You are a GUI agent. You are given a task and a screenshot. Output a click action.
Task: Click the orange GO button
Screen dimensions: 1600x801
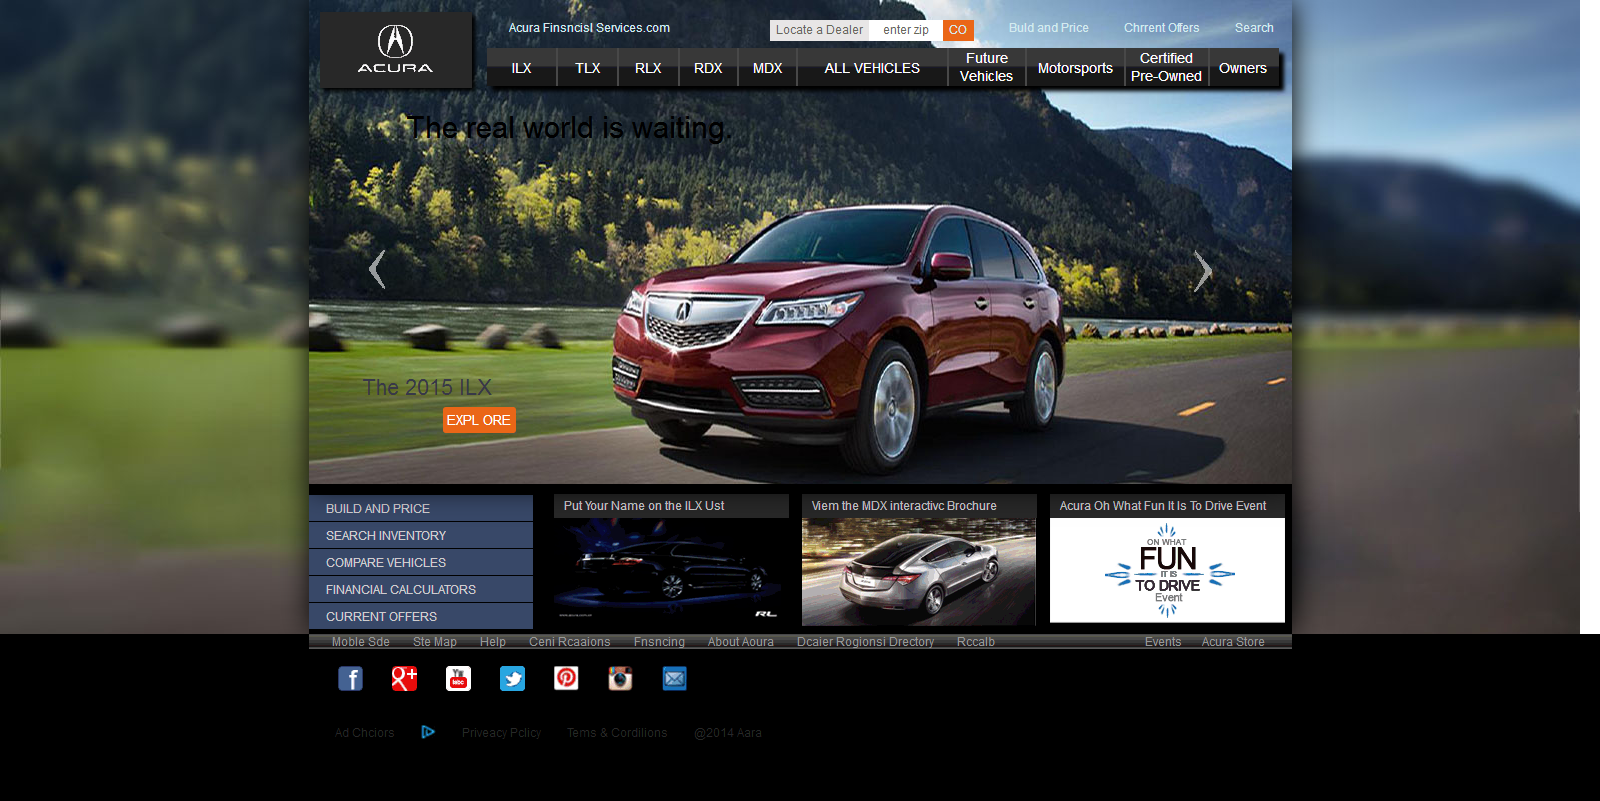(x=958, y=30)
